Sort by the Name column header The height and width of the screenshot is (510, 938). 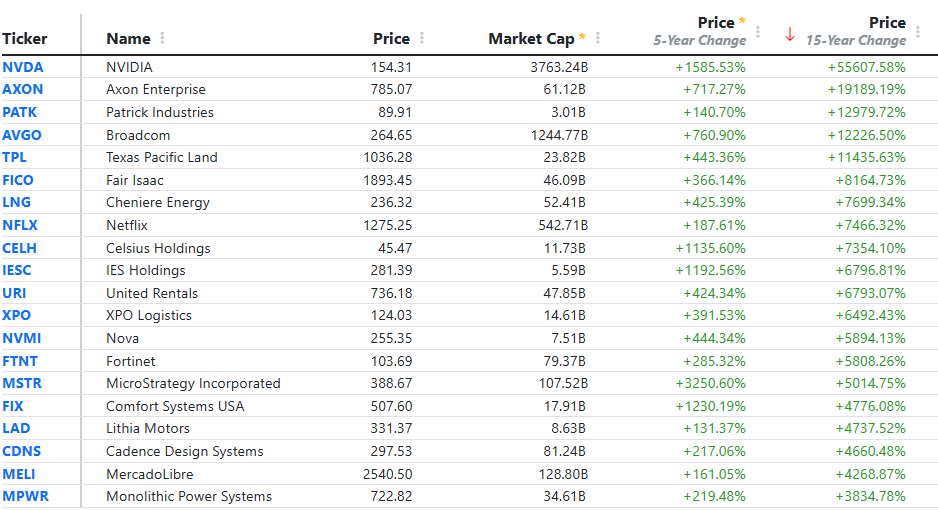point(128,39)
